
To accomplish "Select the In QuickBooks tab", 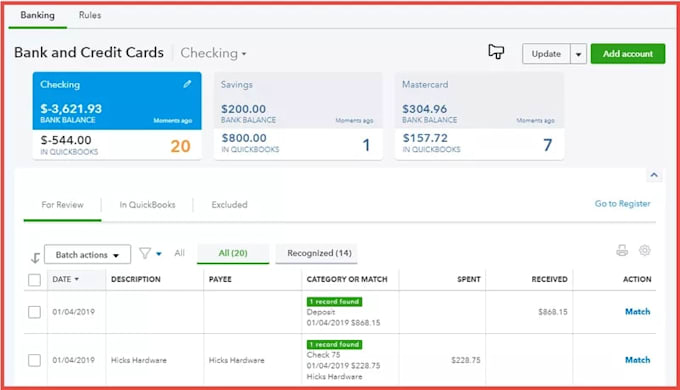I will coord(147,205).
